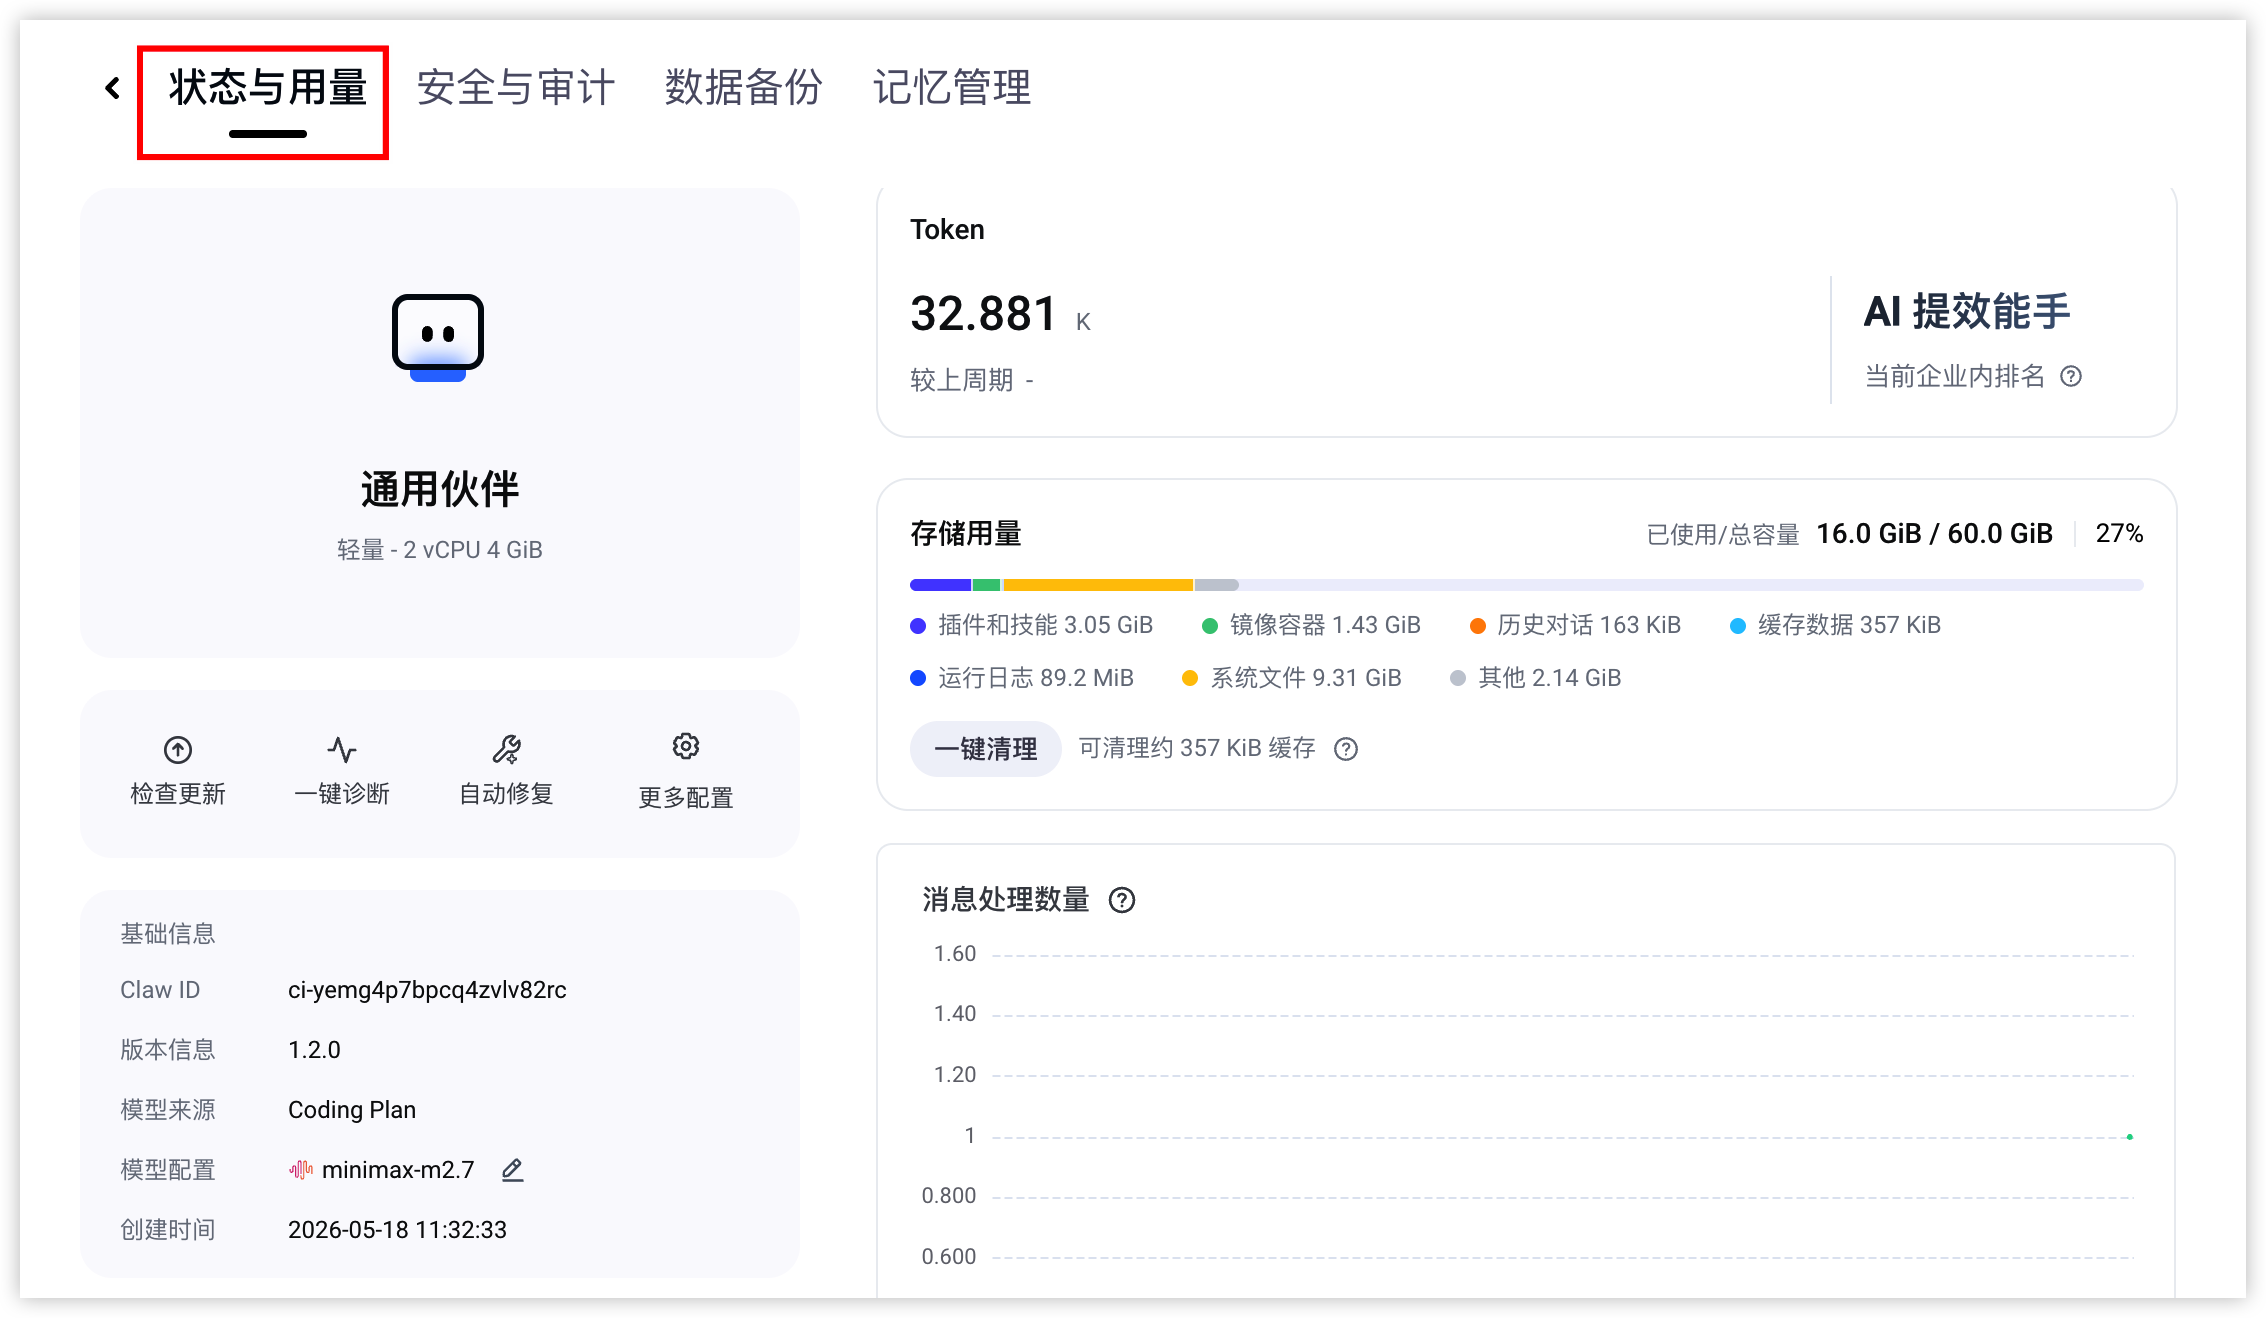Select the 状态与用量 tab
The height and width of the screenshot is (1318, 2266).
[267, 88]
